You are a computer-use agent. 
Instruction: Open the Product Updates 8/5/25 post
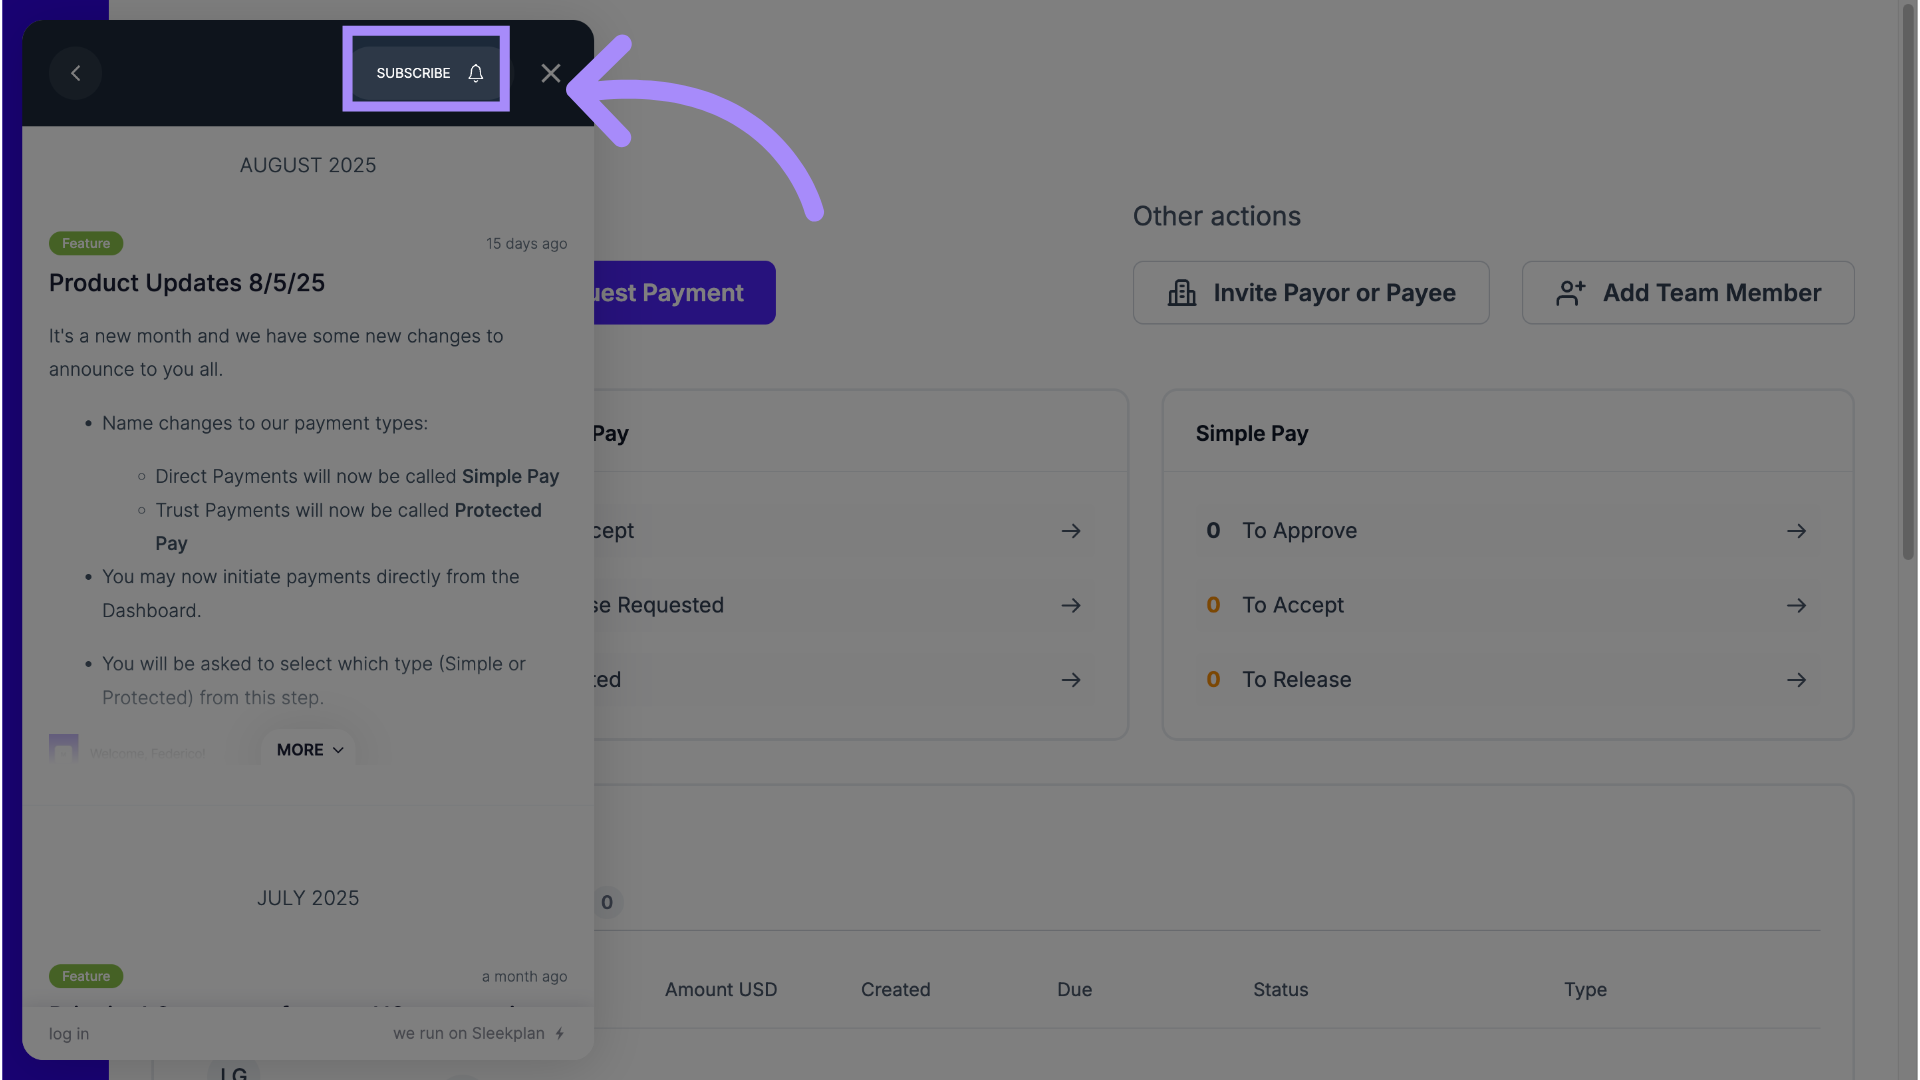point(187,283)
